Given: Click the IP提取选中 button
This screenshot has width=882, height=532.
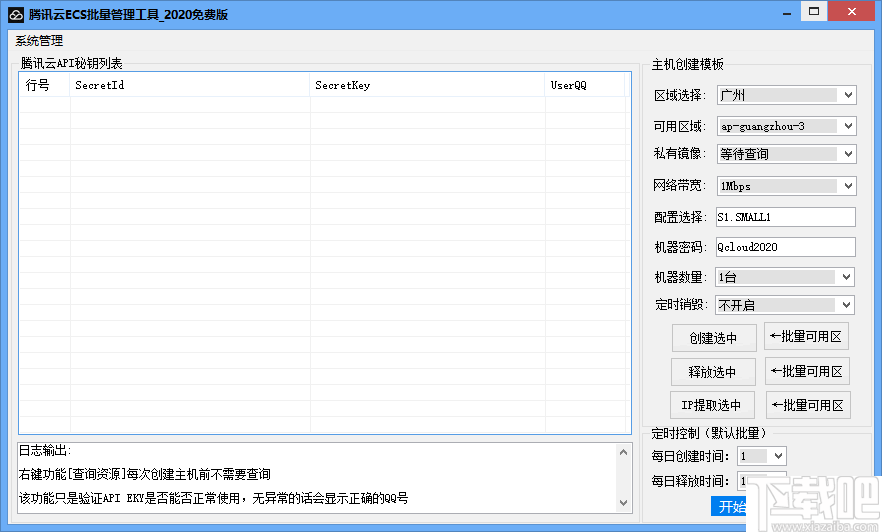Looking at the screenshot, I should pyautogui.click(x=712, y=405).
